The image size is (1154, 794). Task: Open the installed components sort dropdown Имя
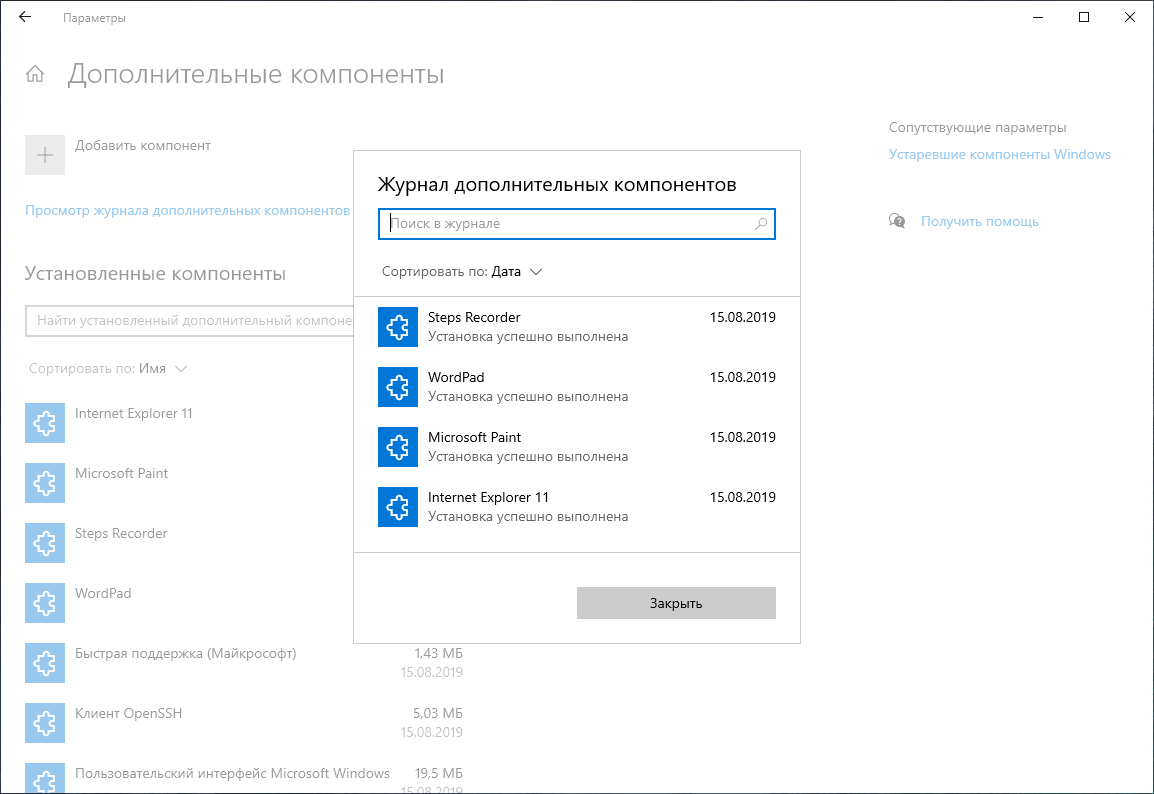163,369
